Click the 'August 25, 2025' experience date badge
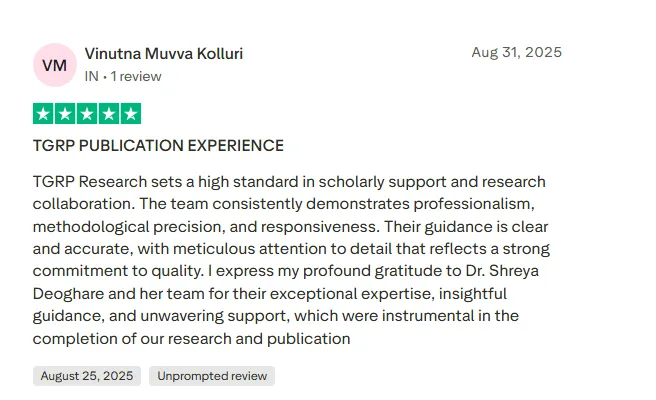656x400 pixels. (87, 376)
